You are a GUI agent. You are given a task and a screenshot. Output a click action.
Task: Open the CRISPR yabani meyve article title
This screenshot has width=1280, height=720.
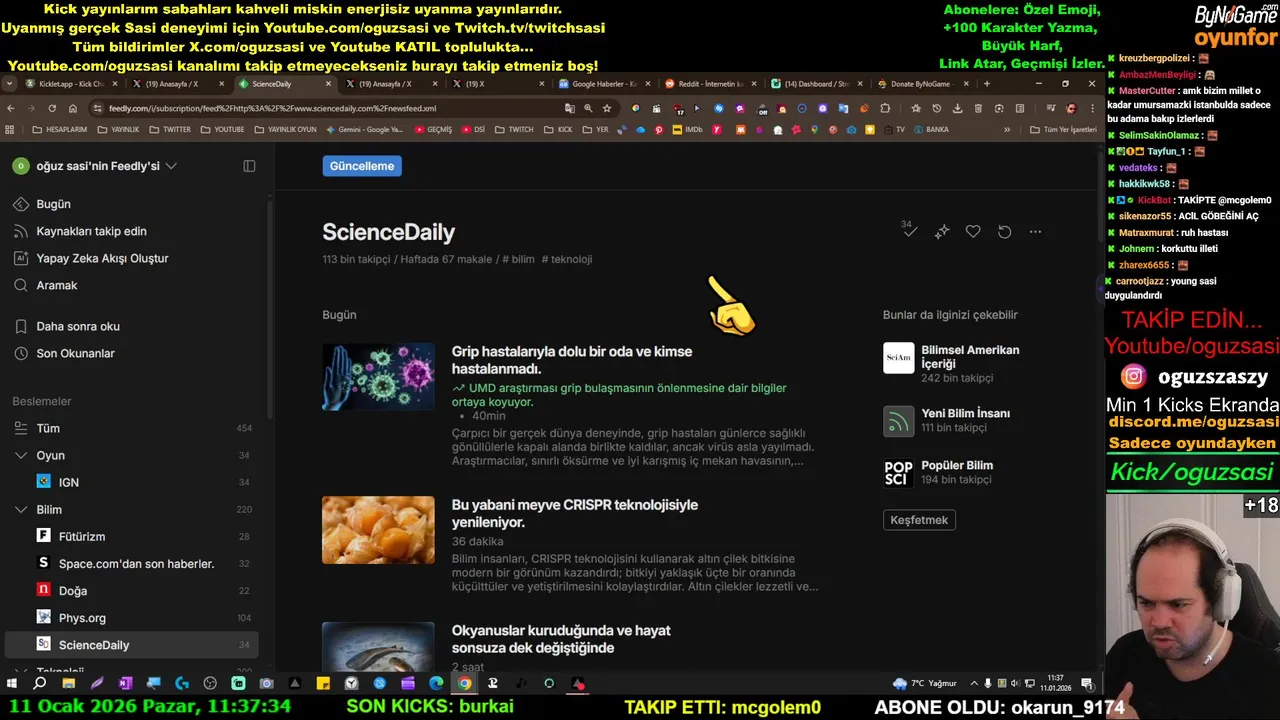(575, 513)
